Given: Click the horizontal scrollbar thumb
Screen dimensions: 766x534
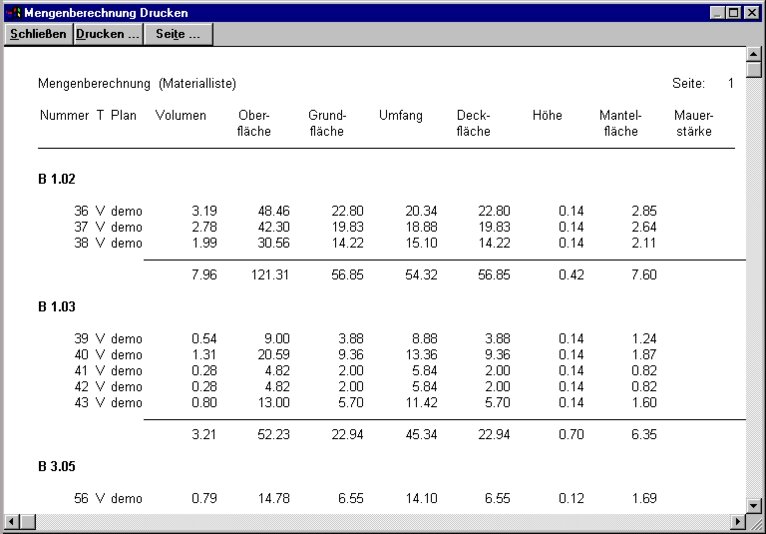Looking at the screenshot, I should point(28,522).
